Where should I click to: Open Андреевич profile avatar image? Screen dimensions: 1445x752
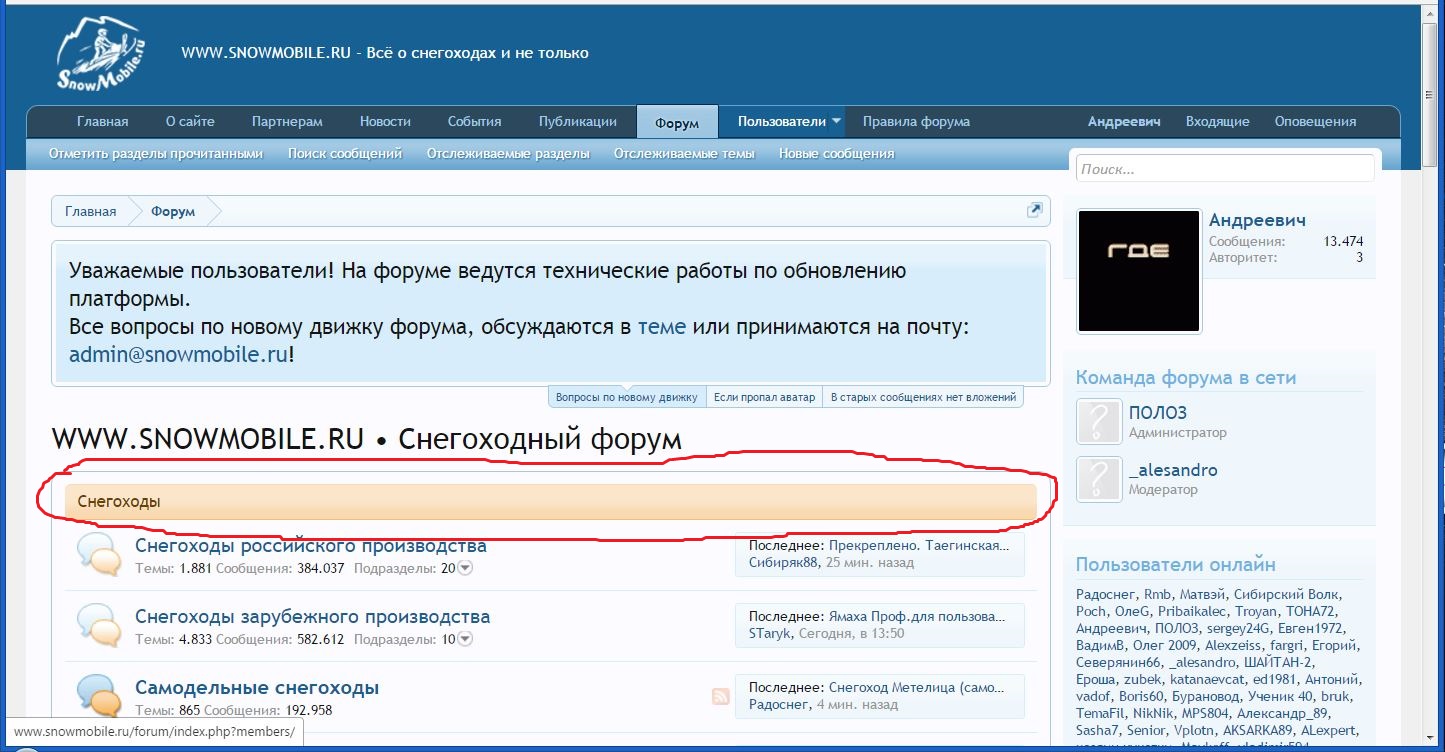[x=1138, y=270]
